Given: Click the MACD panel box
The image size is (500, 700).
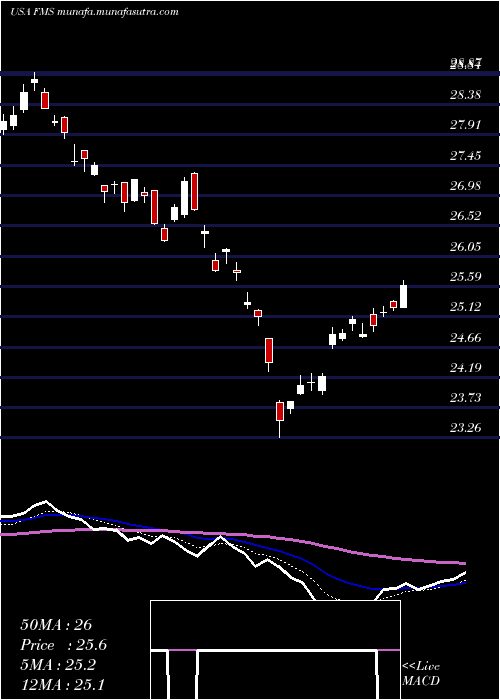Looking at the screenshot, I should coord(275,650).
